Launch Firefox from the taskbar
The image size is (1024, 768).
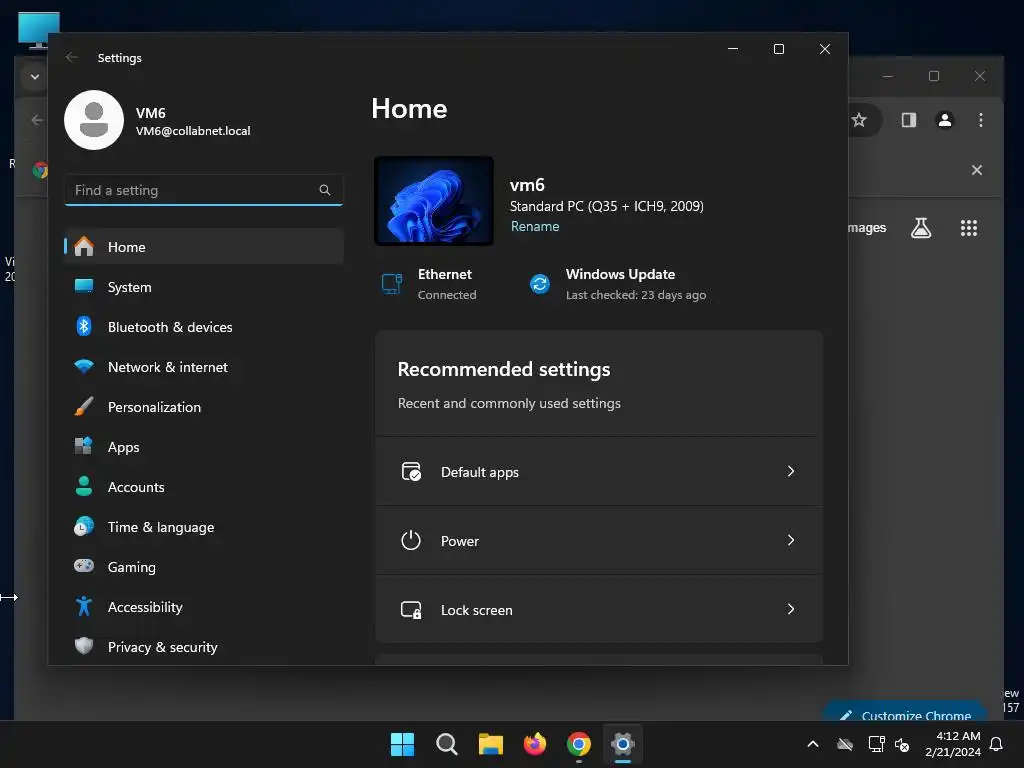pos(535,744)
